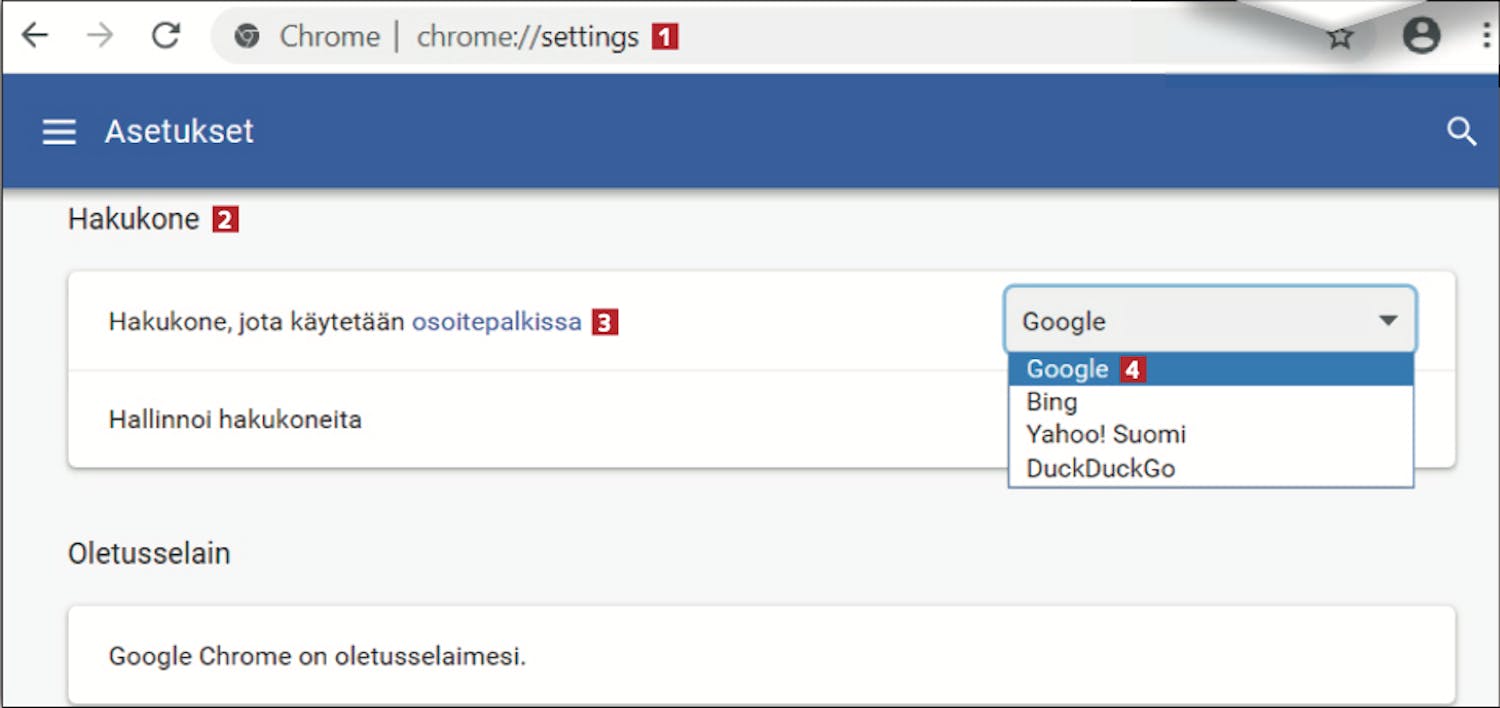Screen dimensions: 1500x708
Task: Reload the page with the refresh icon
Action: (165, 36)
